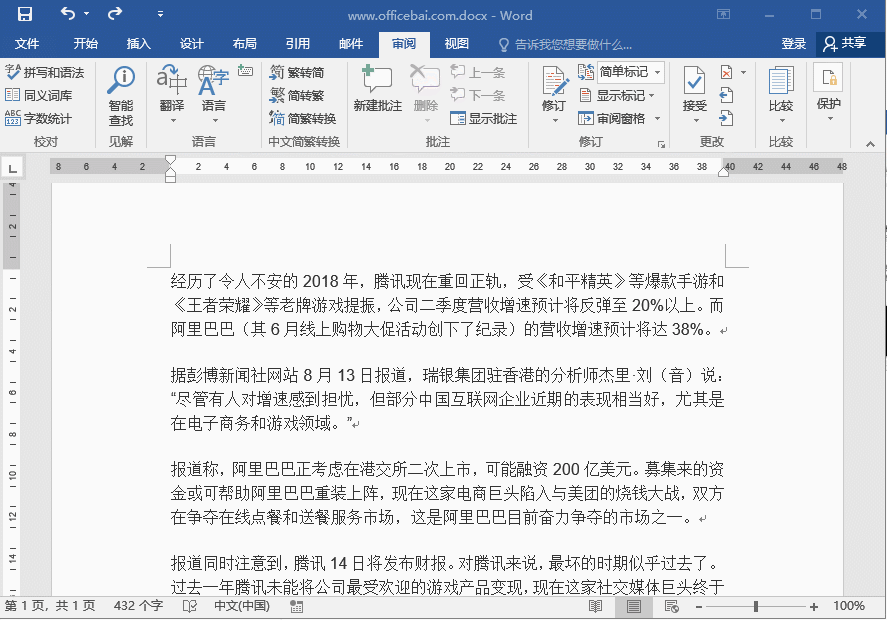887x620 pixels.
Task: Open the reject change dropdown arrow
Action: (x=743, y=72)
